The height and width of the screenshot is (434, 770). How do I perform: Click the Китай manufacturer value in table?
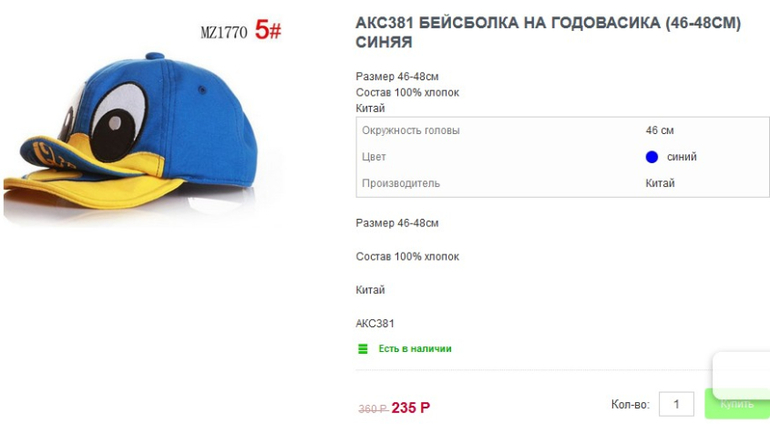pyautogui.click(x=660, y=184)
